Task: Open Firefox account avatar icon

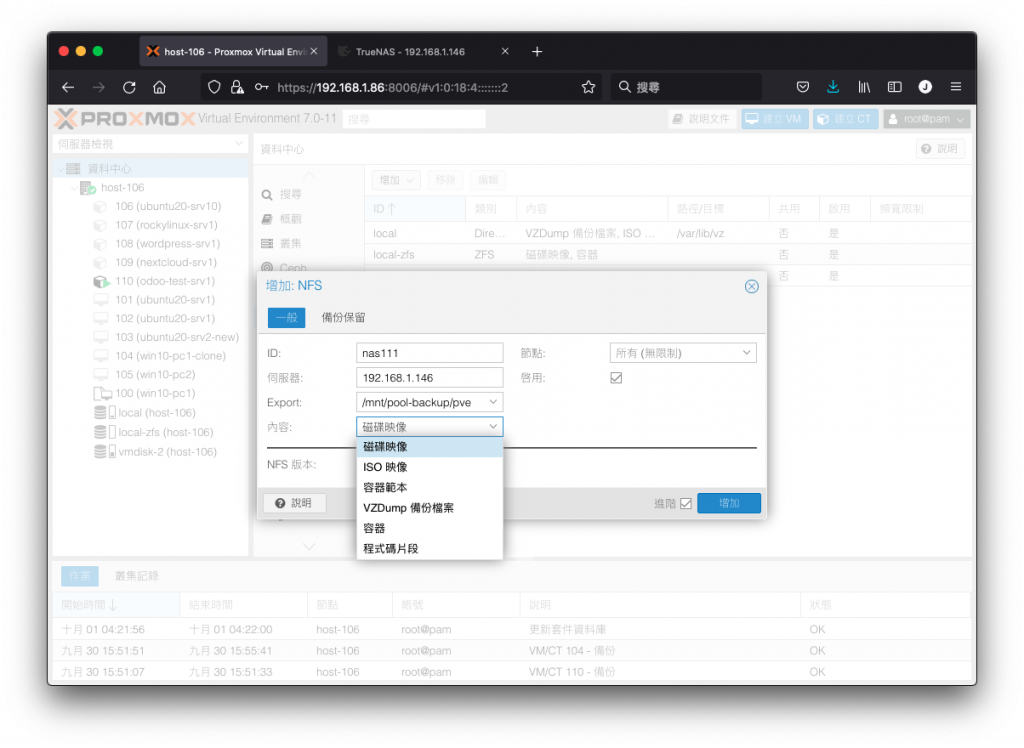Action: [925, 87]
